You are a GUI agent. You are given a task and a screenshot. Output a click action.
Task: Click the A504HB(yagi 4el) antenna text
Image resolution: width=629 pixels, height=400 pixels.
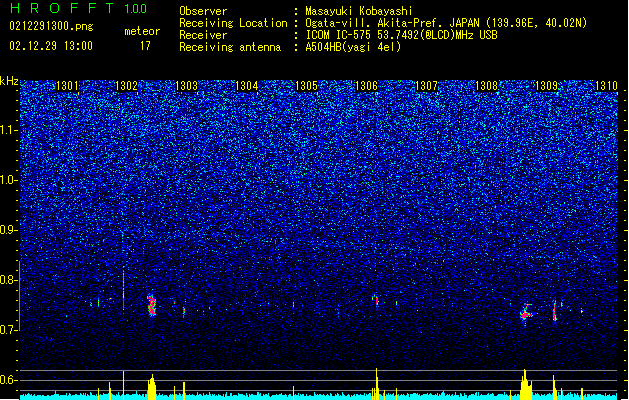[x=353, y=47]
